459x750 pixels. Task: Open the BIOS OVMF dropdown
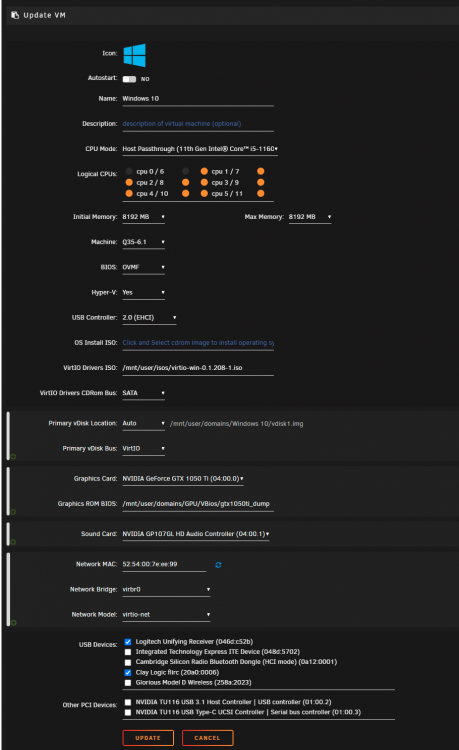[143, 267]
